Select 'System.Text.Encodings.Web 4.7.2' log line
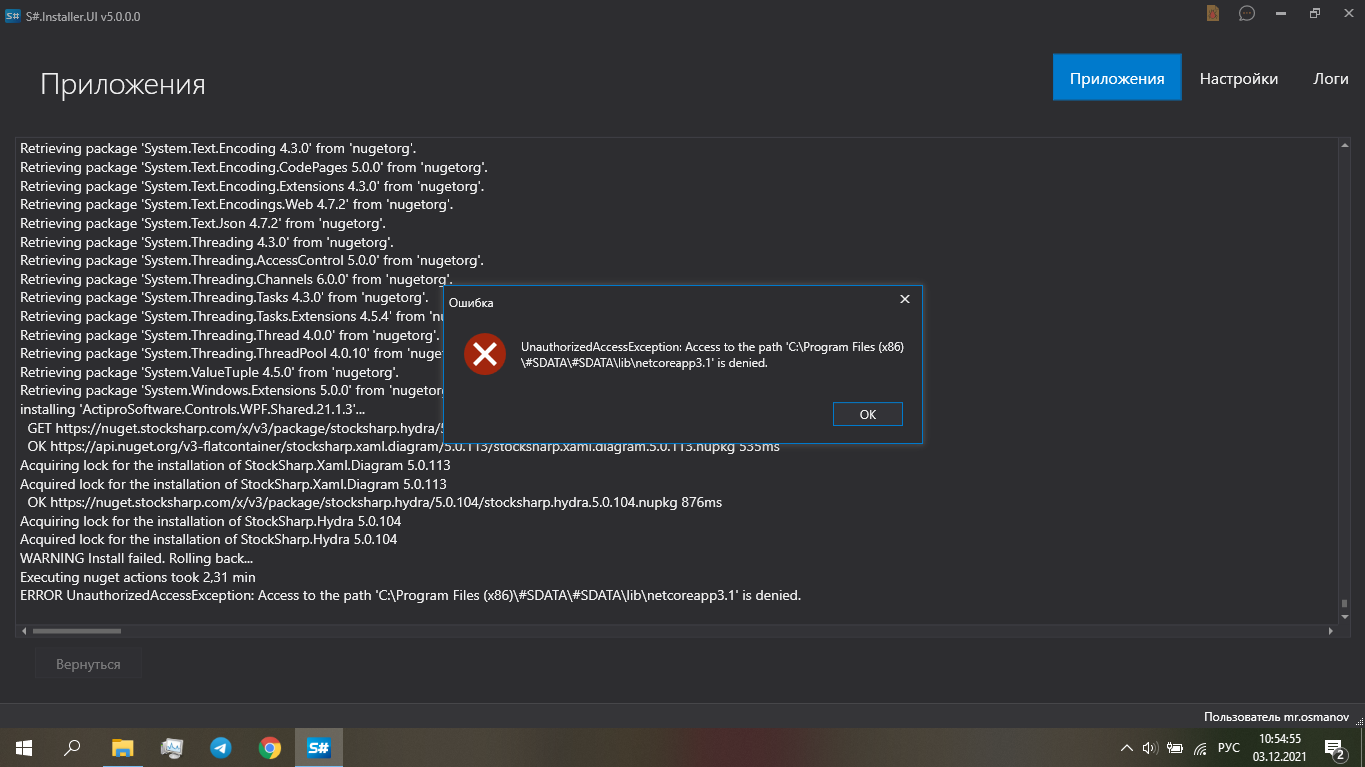This screenshot has width=1365, height=767. coord(237,204)
